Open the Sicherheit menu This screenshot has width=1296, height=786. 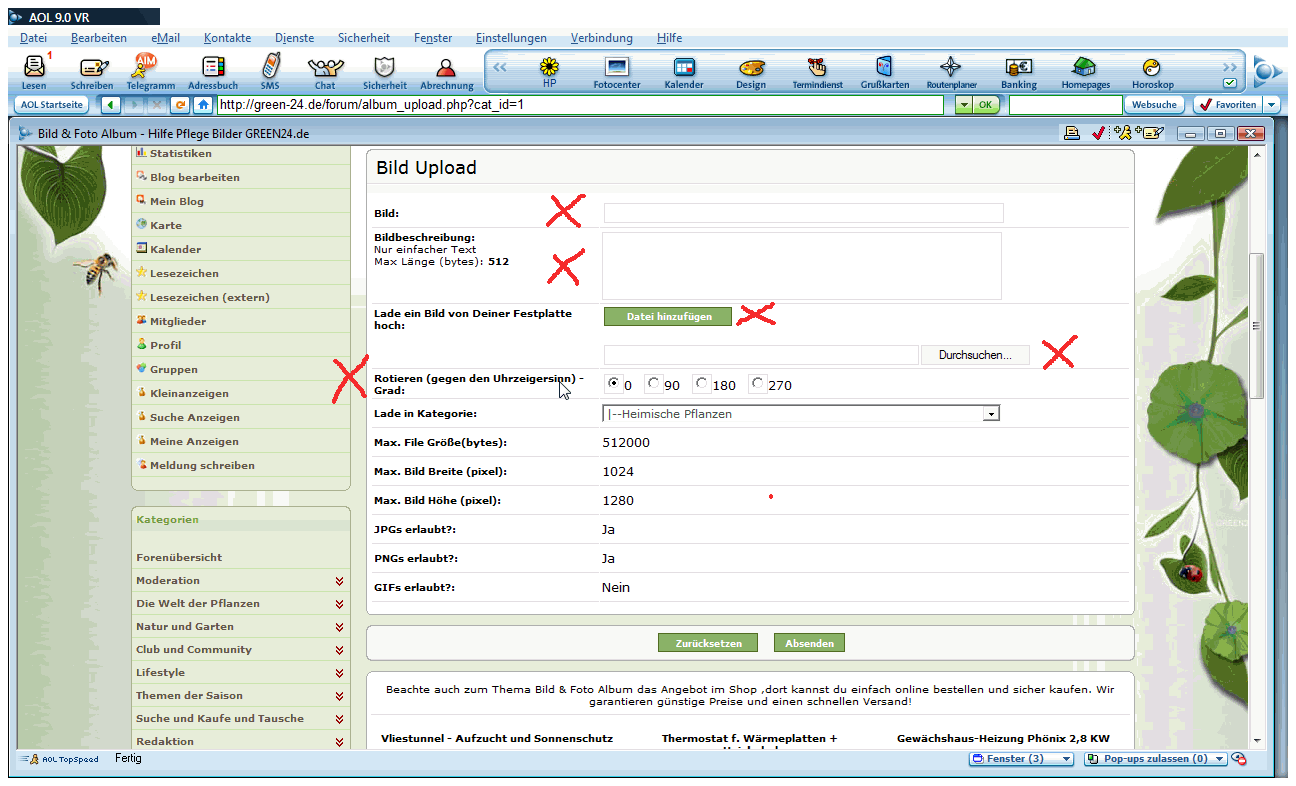[x=363, y=38]
